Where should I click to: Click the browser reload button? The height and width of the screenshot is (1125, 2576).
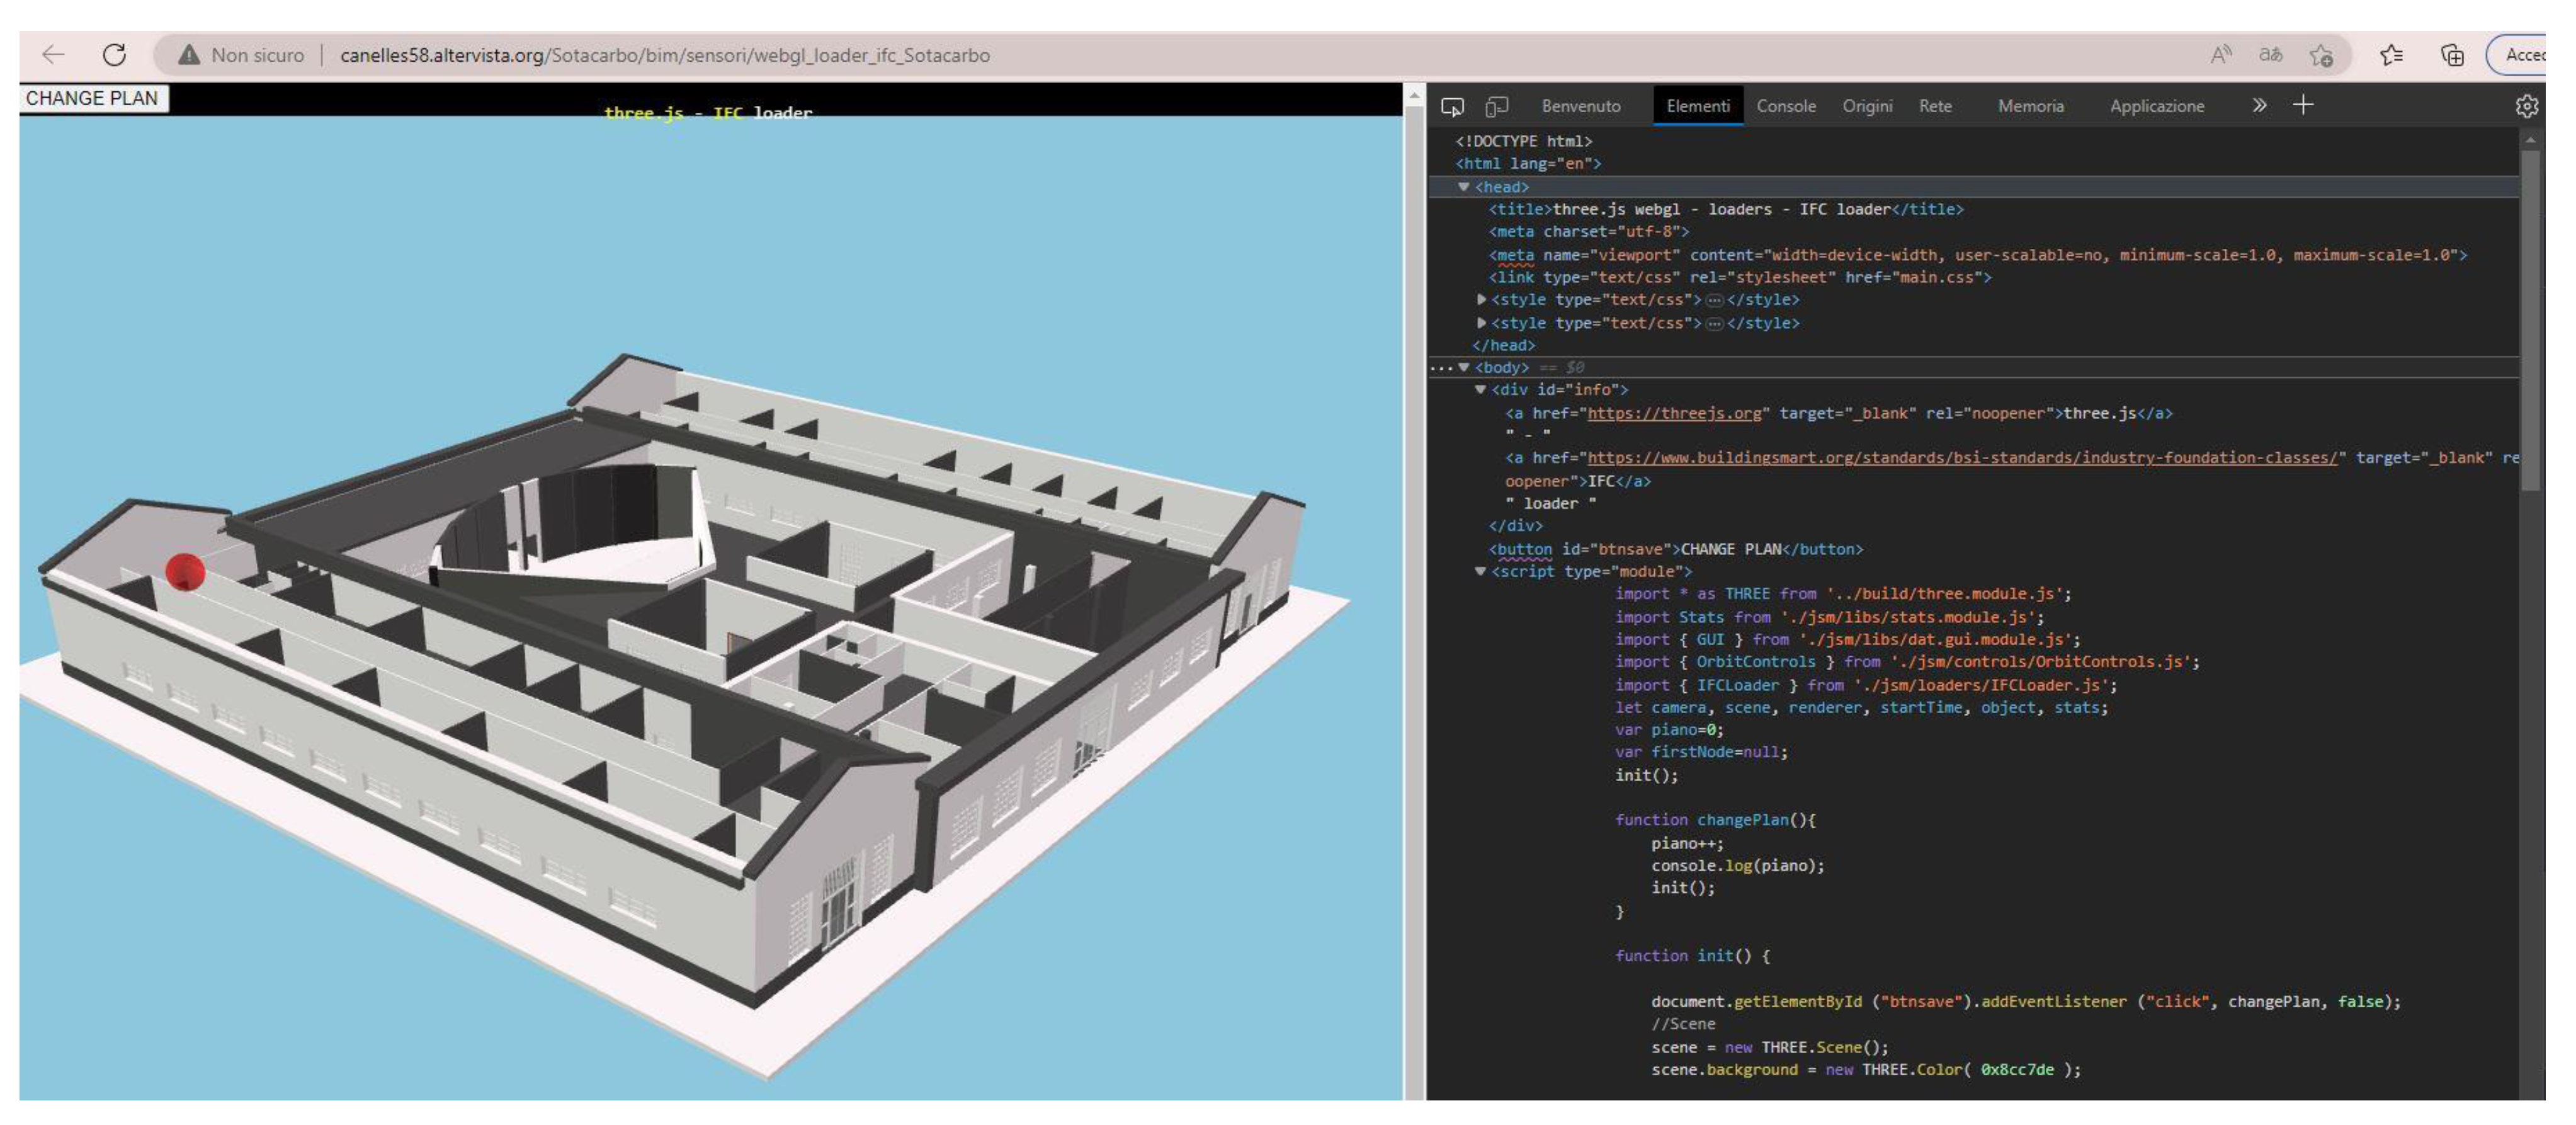(x=114, y=55)
